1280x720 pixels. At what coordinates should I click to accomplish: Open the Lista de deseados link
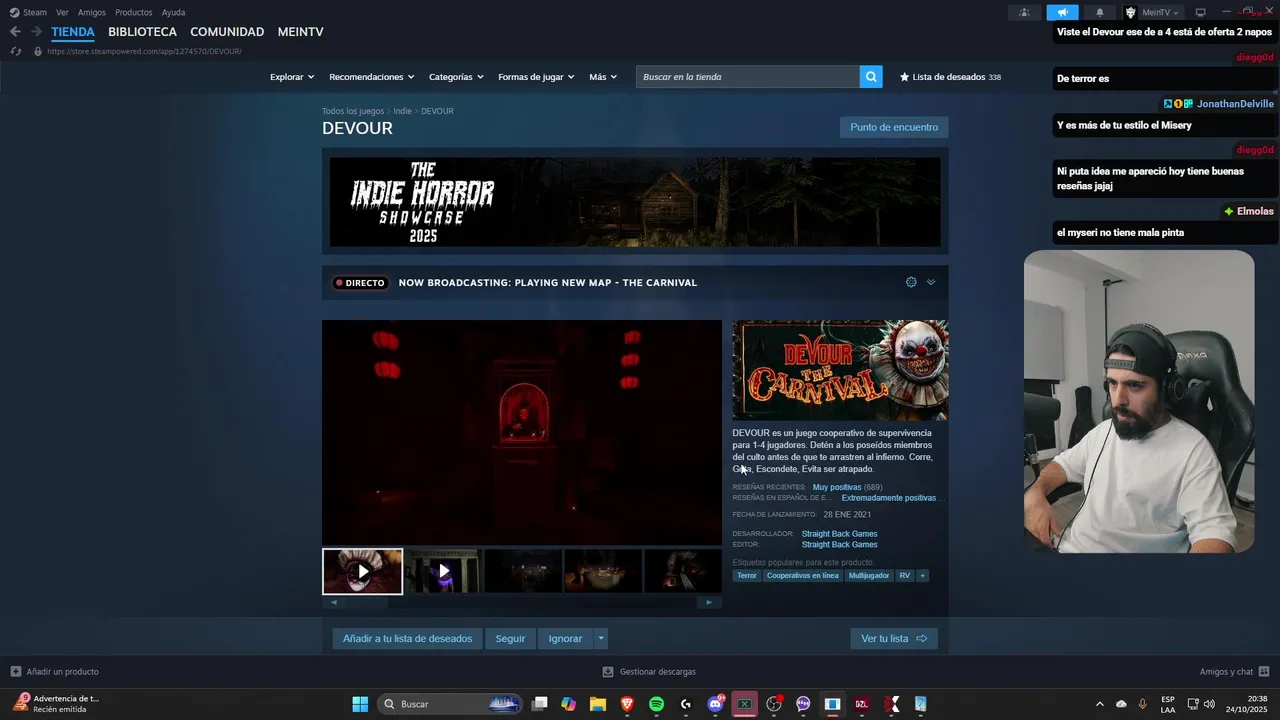pos(950,77)
